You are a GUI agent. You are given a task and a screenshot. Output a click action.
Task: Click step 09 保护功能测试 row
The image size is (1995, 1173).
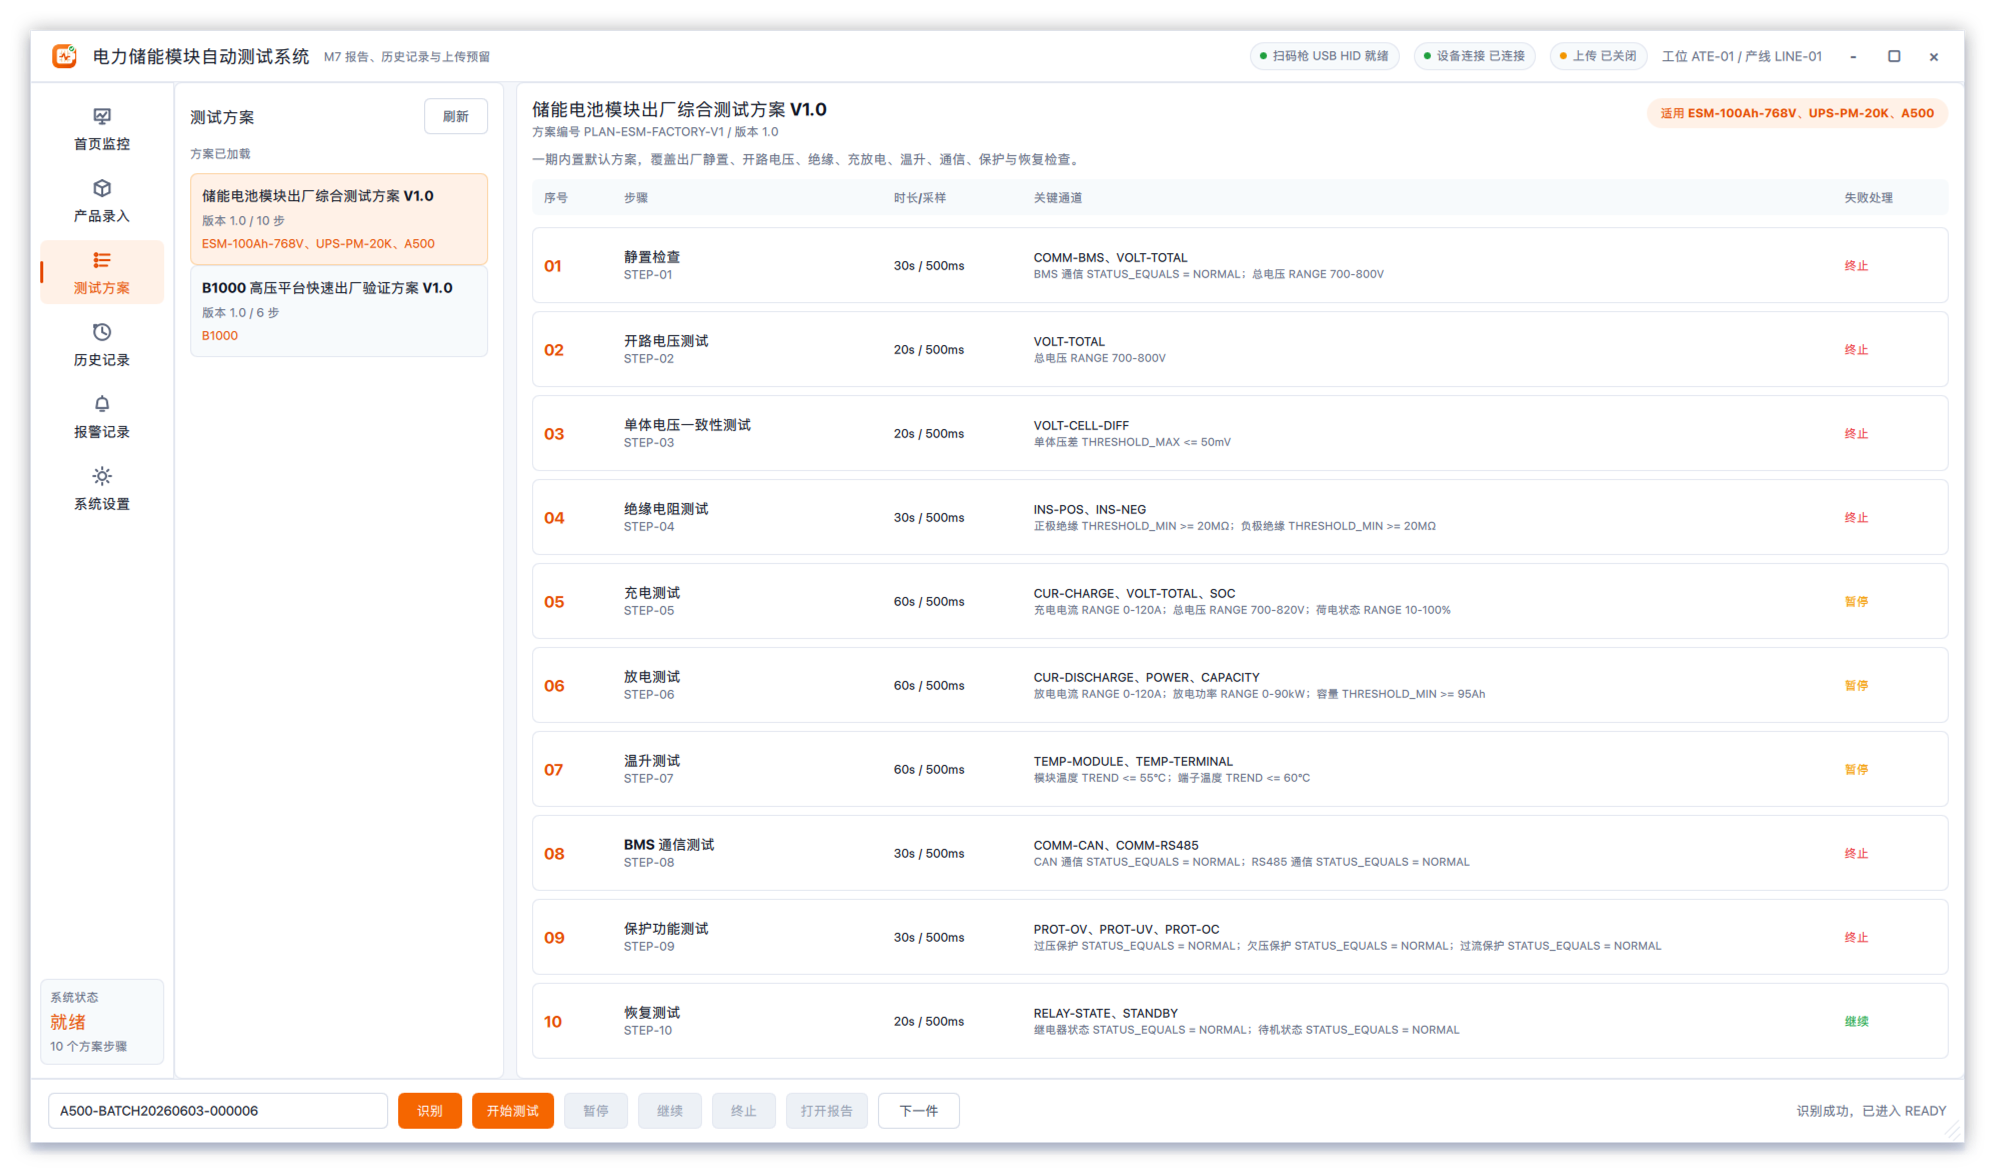click(1240, 938)
